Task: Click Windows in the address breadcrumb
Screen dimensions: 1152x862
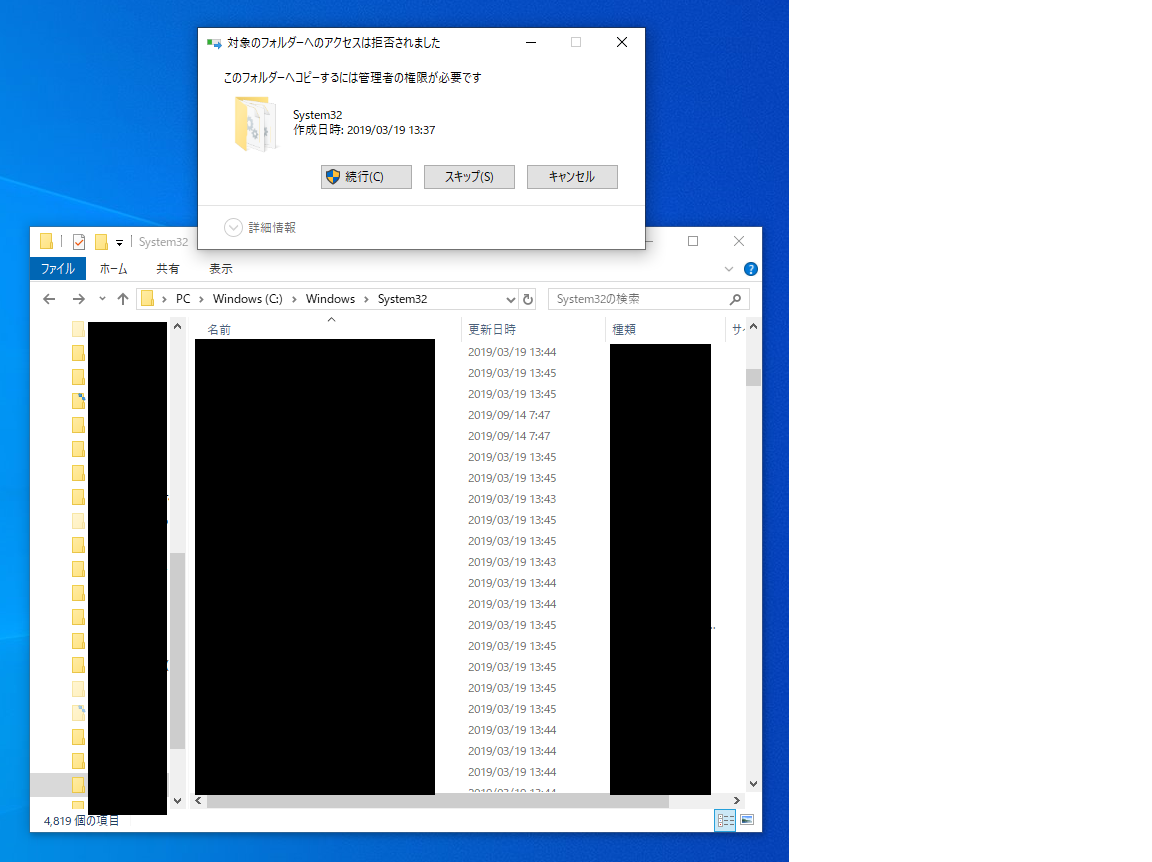Action: point(330,299)
